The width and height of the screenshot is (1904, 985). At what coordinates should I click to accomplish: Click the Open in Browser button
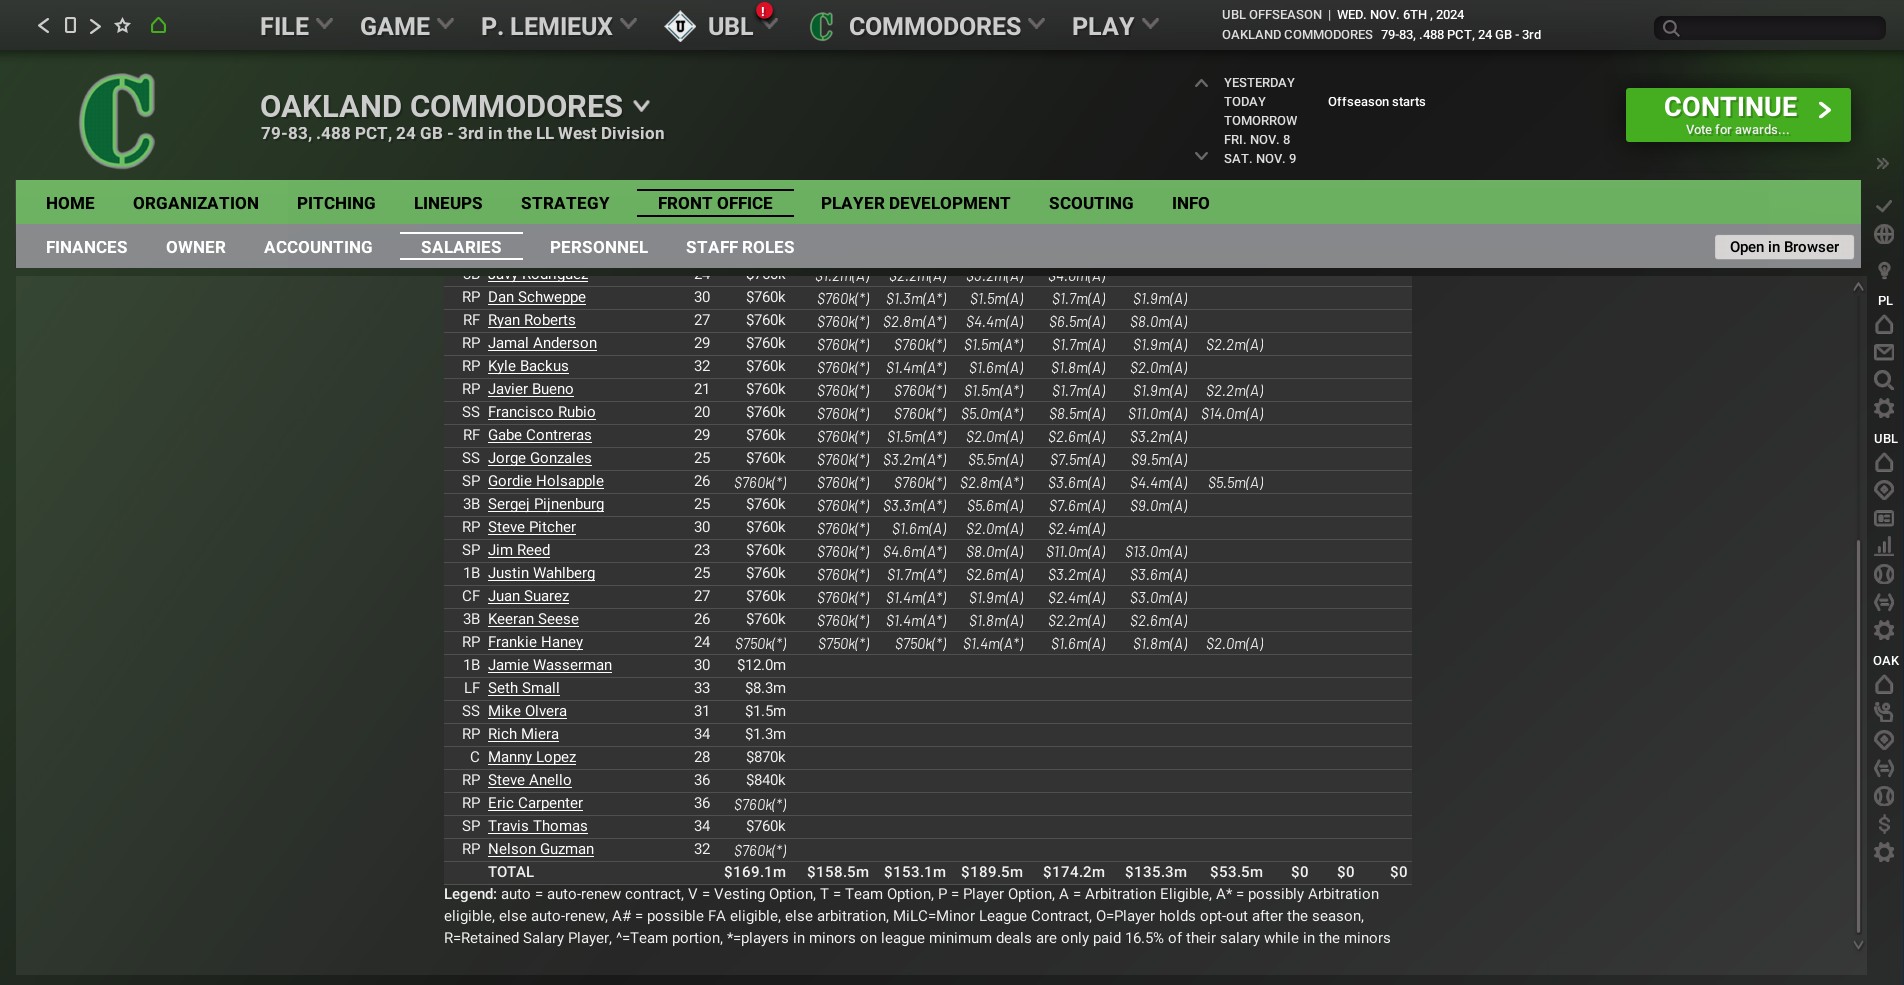click(x=1784, y=247)
